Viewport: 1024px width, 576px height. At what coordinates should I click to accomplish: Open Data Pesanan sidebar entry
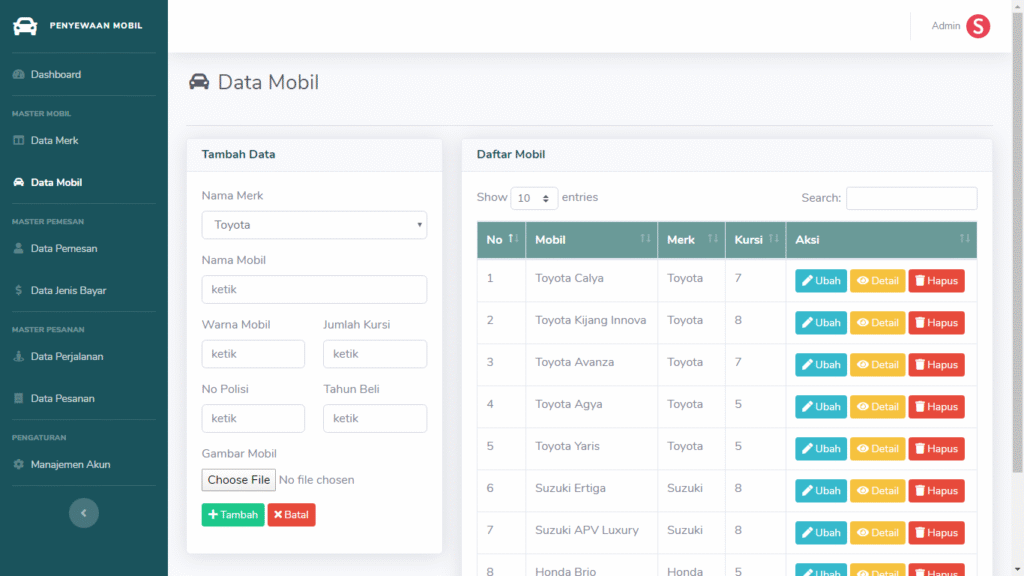coord(62,398)
